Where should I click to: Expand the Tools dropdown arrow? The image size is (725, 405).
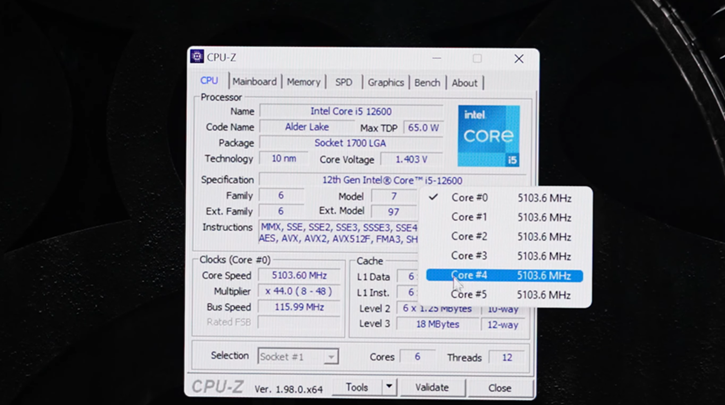pos(389,386)
